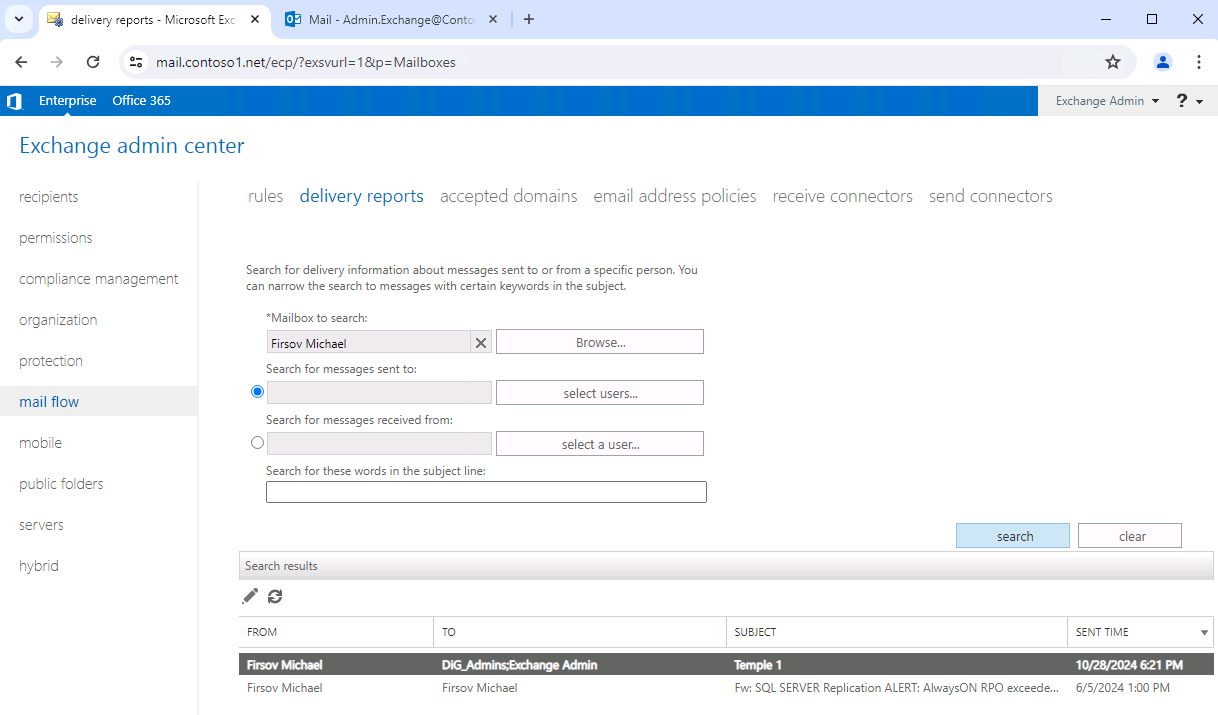Image resolution: width=1218 pixels, height=715 pixels.
Task: Click the clear button
Action: click(1130, 536)
